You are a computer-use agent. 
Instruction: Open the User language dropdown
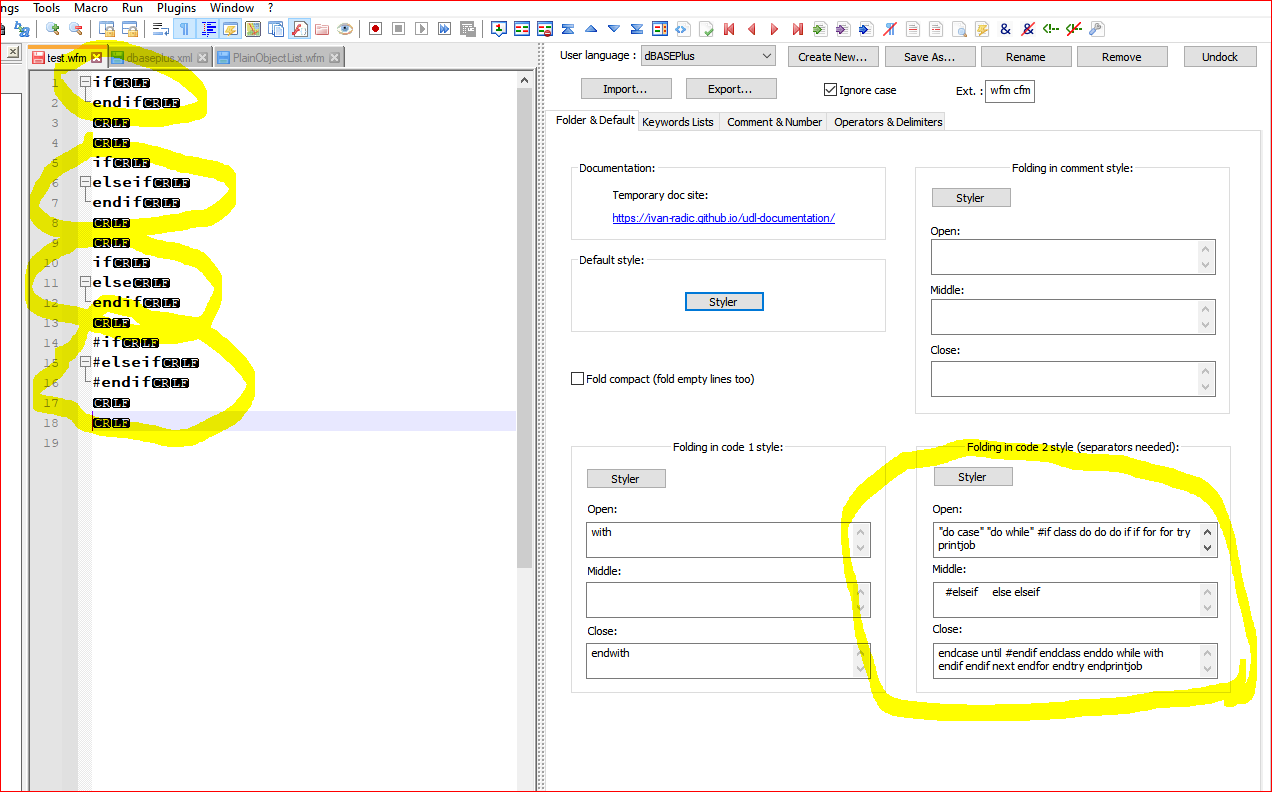coord(709,56)
